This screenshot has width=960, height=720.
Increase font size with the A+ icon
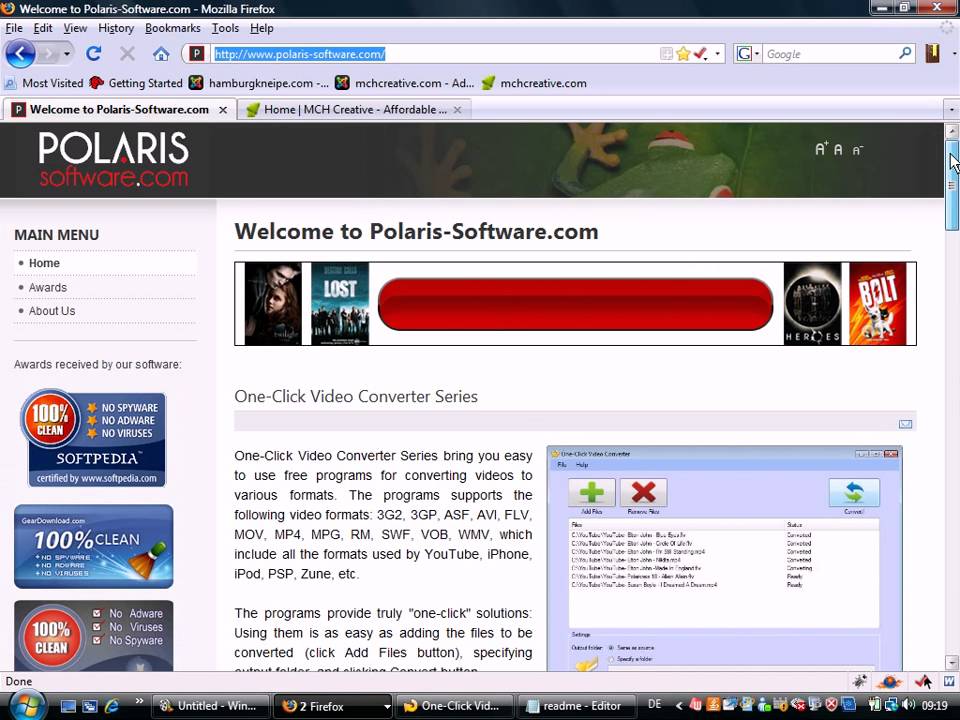[x=821, y=148]
